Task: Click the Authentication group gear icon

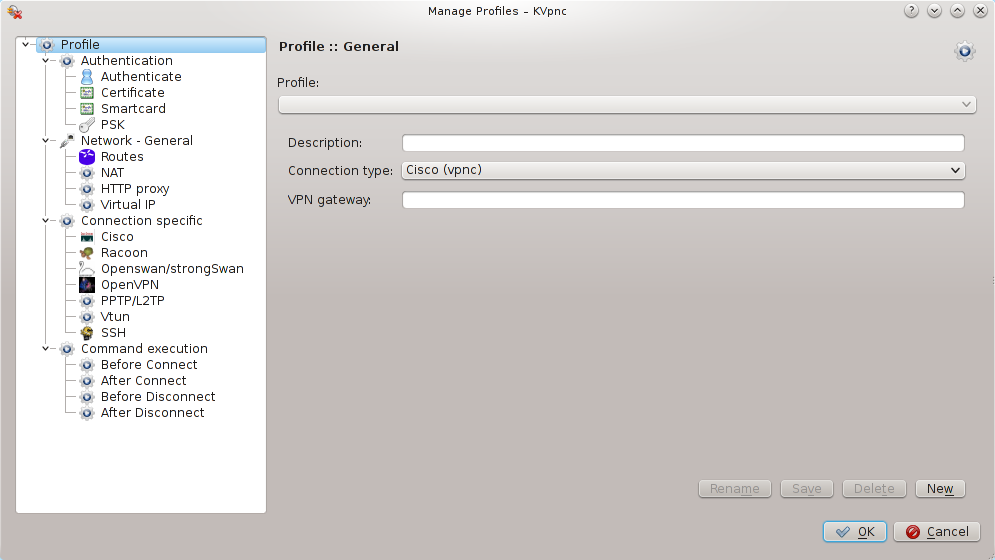Action: point(67,61)
